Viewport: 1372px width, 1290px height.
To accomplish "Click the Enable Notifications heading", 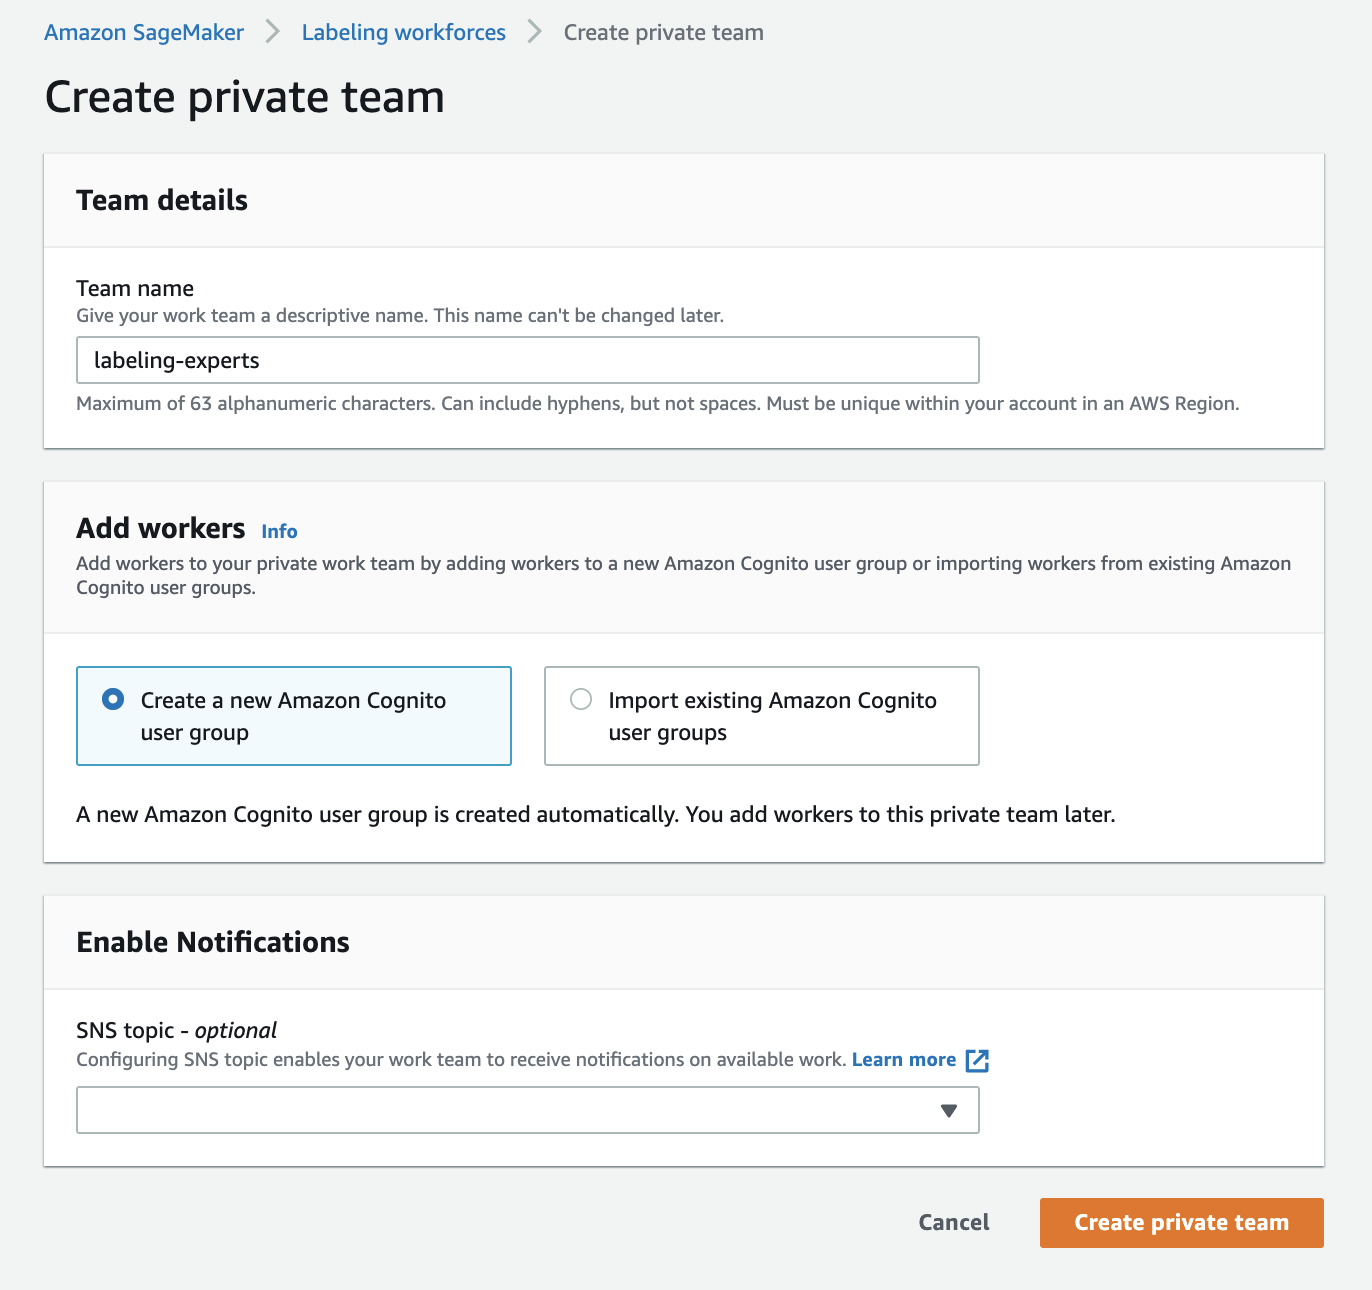I will [213, 942].
